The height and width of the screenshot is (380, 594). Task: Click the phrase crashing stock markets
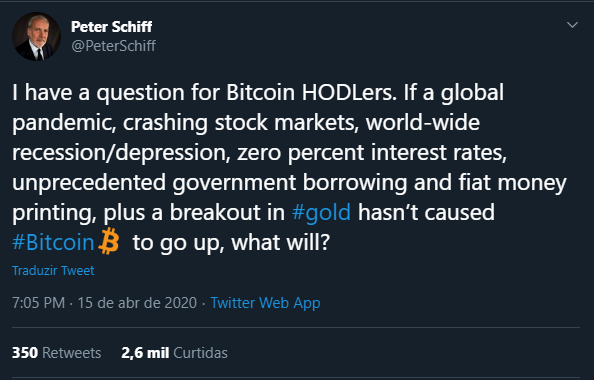[x=241, y=123]
